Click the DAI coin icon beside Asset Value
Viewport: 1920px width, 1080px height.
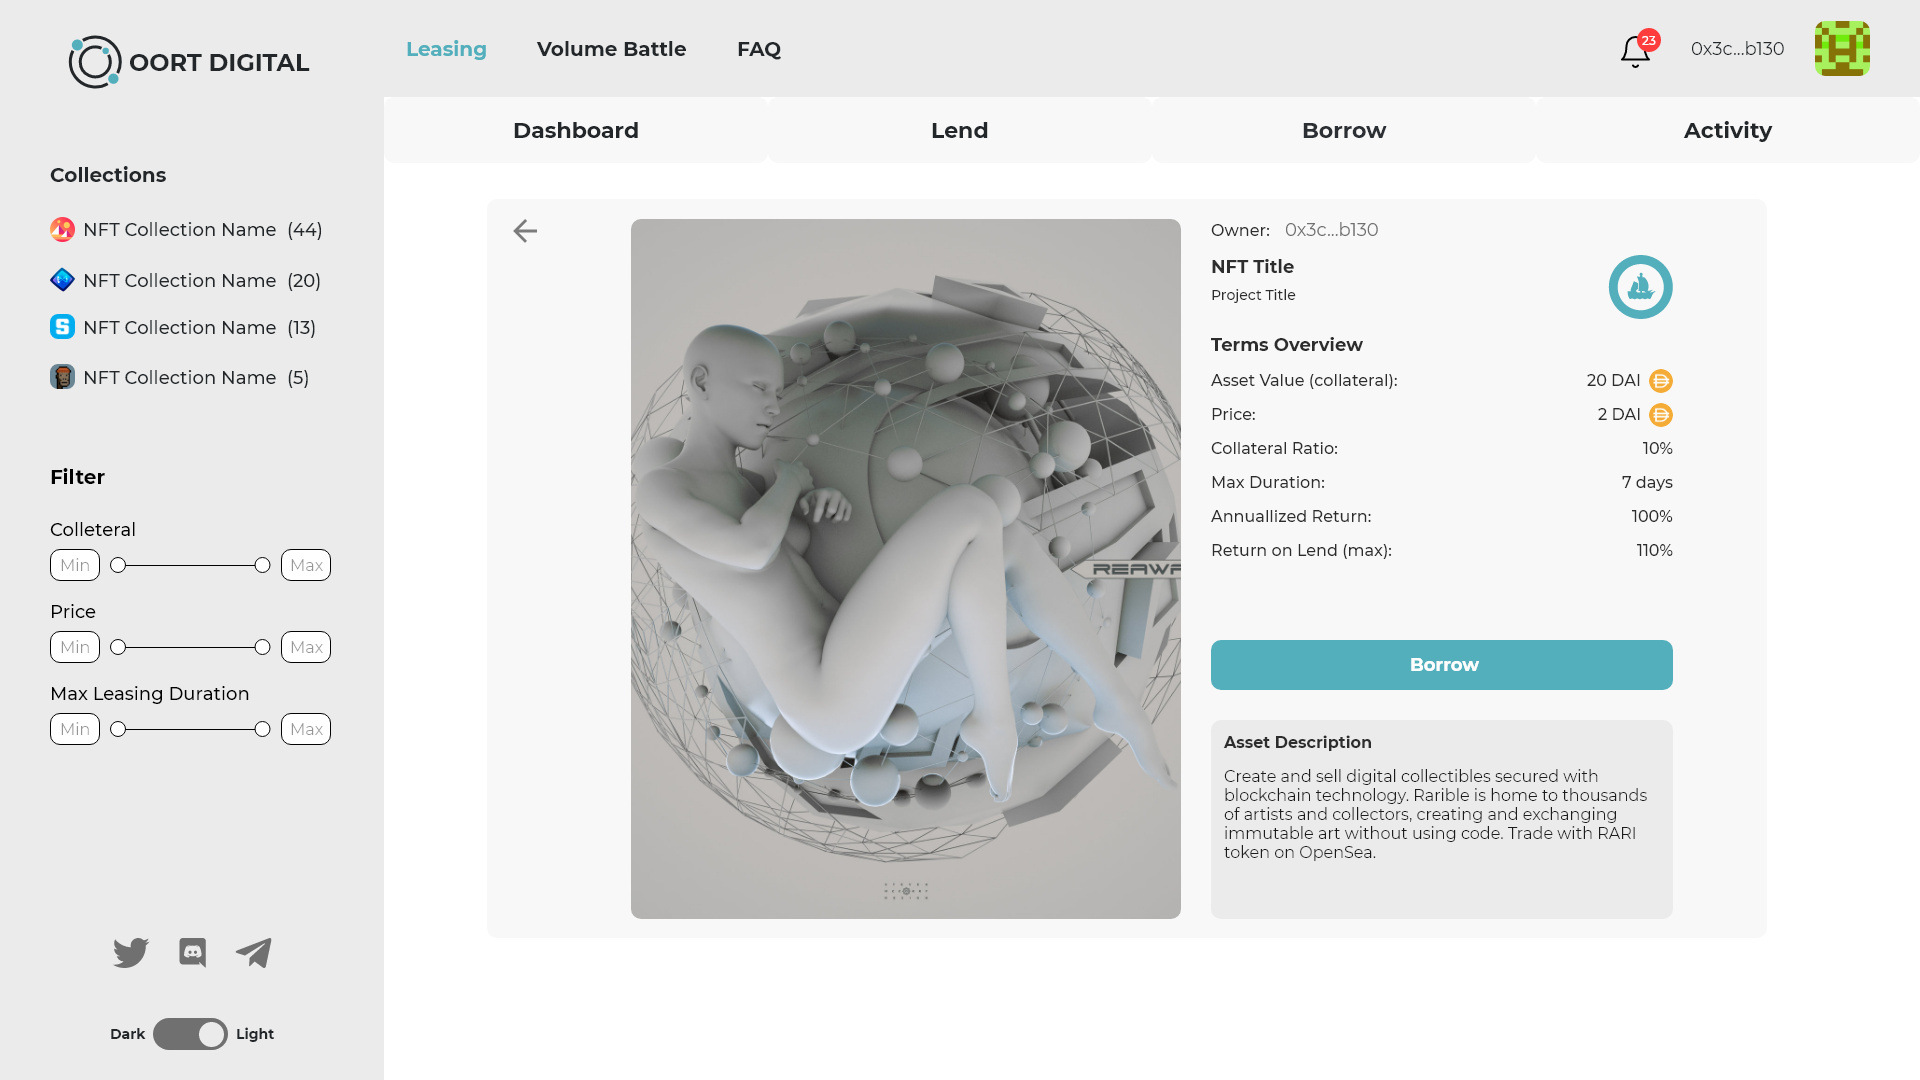(x=1660, y=381)
